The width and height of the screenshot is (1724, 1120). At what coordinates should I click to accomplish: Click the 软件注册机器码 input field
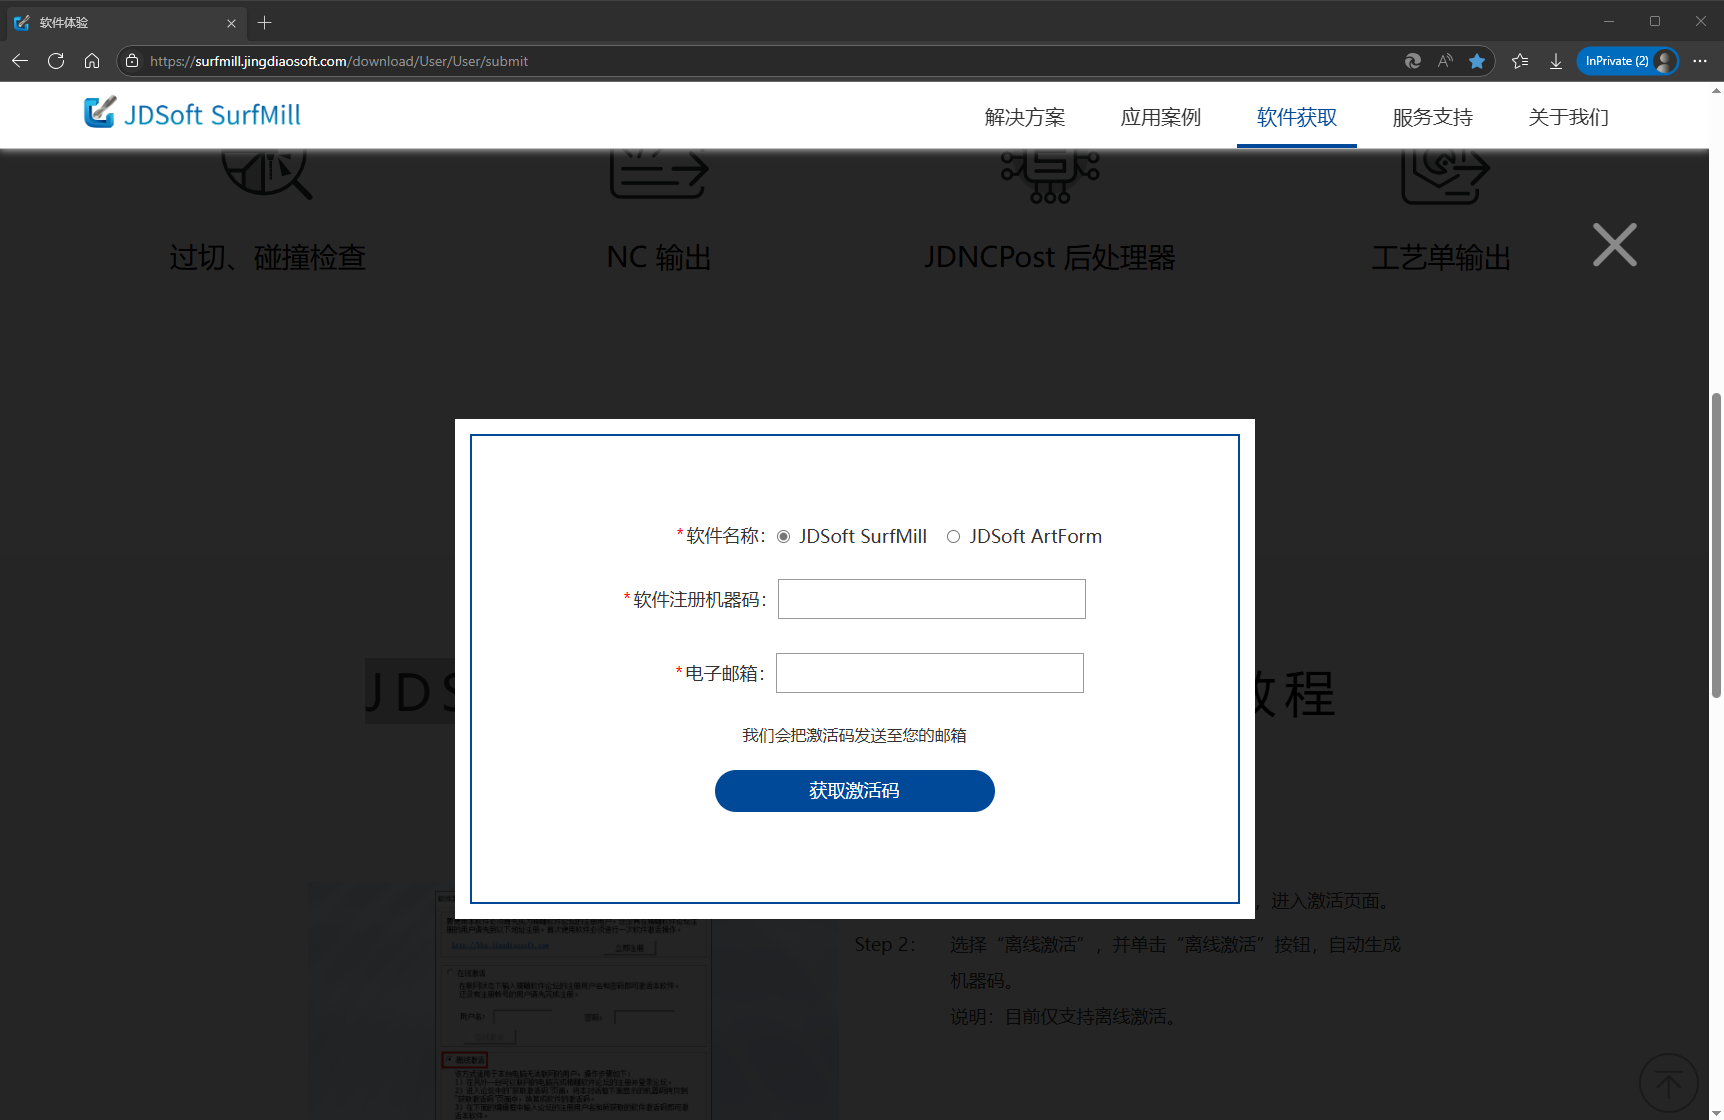932,599
